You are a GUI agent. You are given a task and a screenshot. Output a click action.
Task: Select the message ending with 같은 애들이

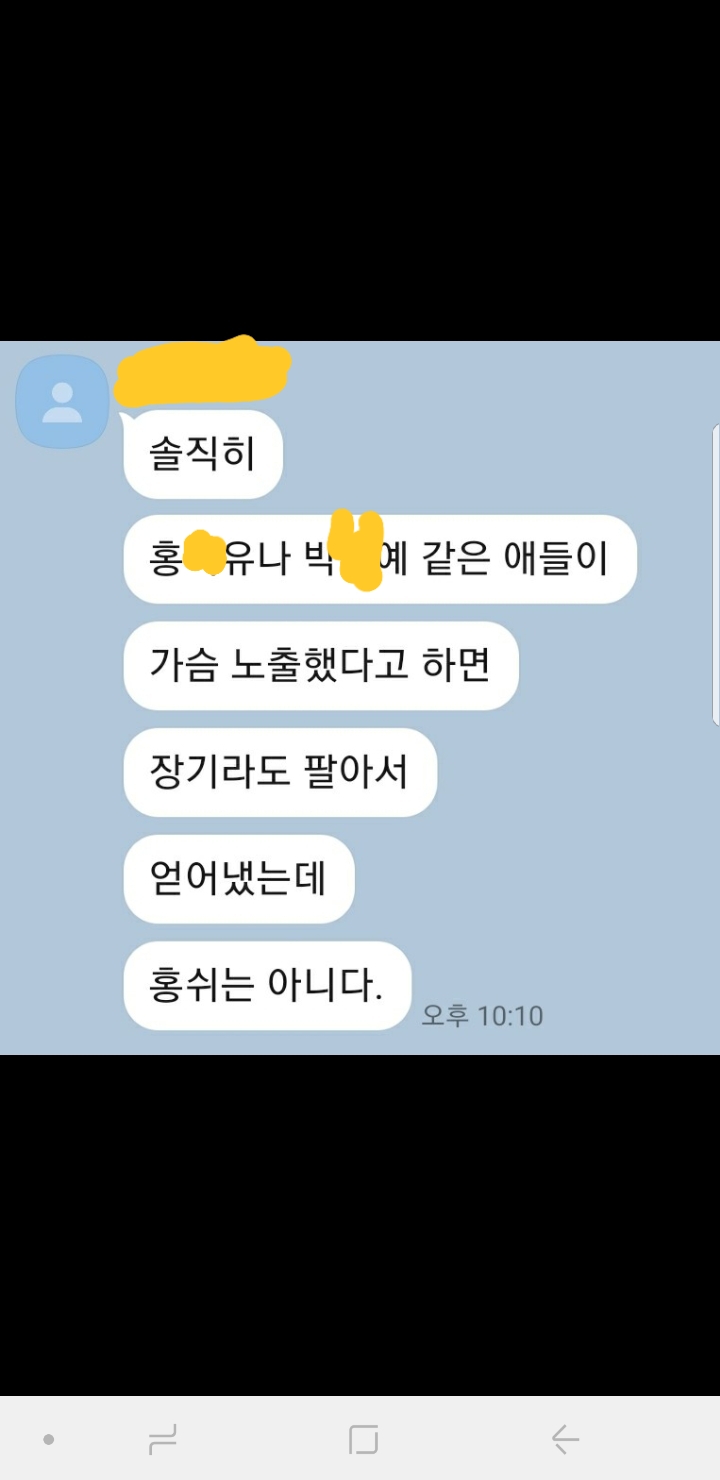(x=380, y=559)
